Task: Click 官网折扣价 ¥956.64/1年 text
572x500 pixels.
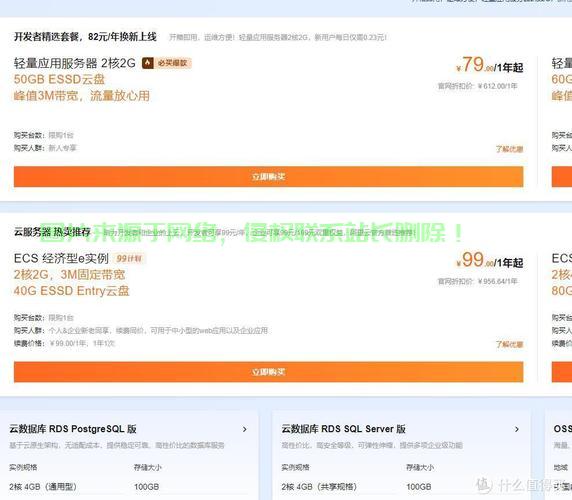Action: coord(478,281)
